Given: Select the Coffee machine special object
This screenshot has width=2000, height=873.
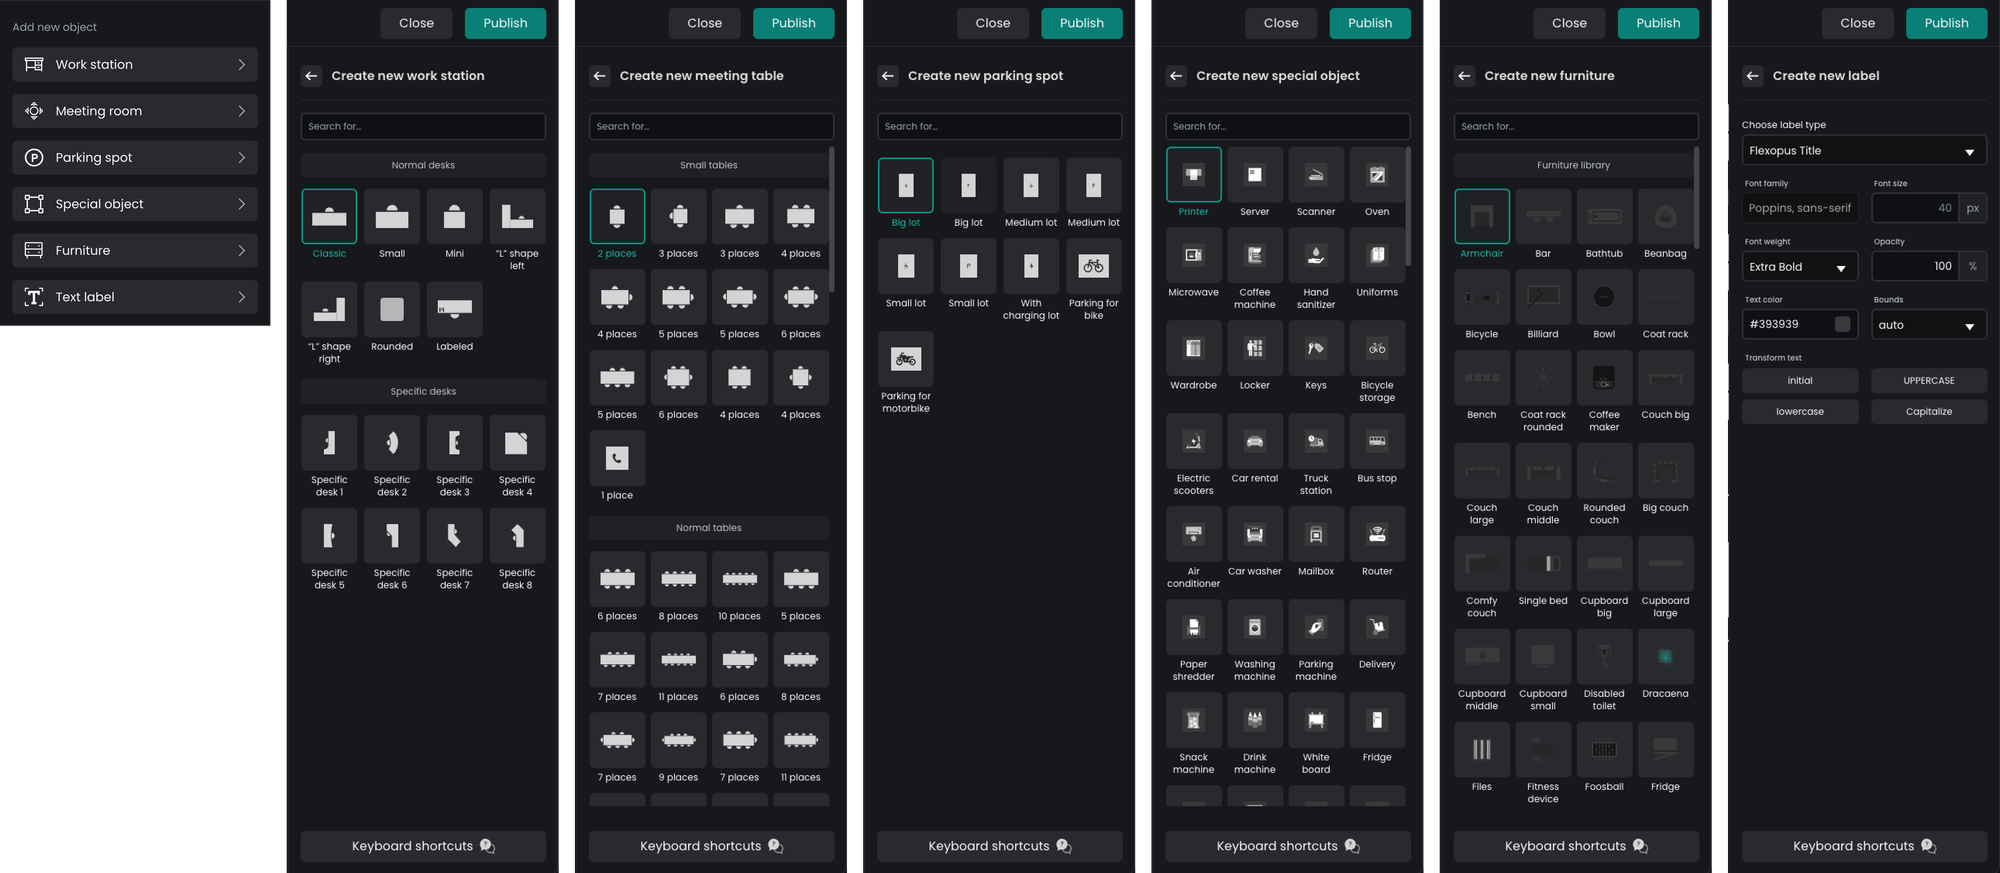Looking at the screenshot, I should tap(1254, 255).
